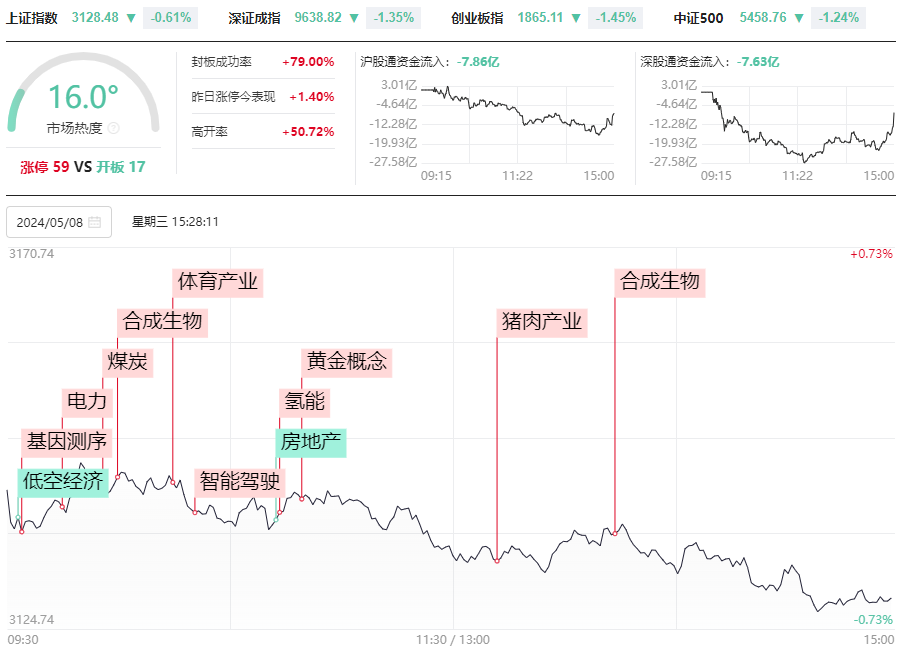Open the 2024/05/08 date picker field
Viewport: 911px width, 659px height.
pyautogui.click(x=59, y=223)
